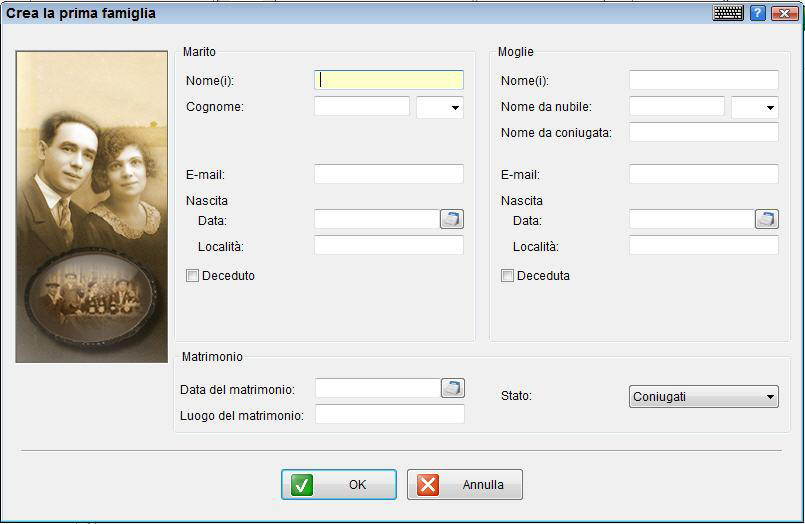Click the Moglie birth Data field
The height and width of the screenshot is (524, 805).
pos(692,219)
